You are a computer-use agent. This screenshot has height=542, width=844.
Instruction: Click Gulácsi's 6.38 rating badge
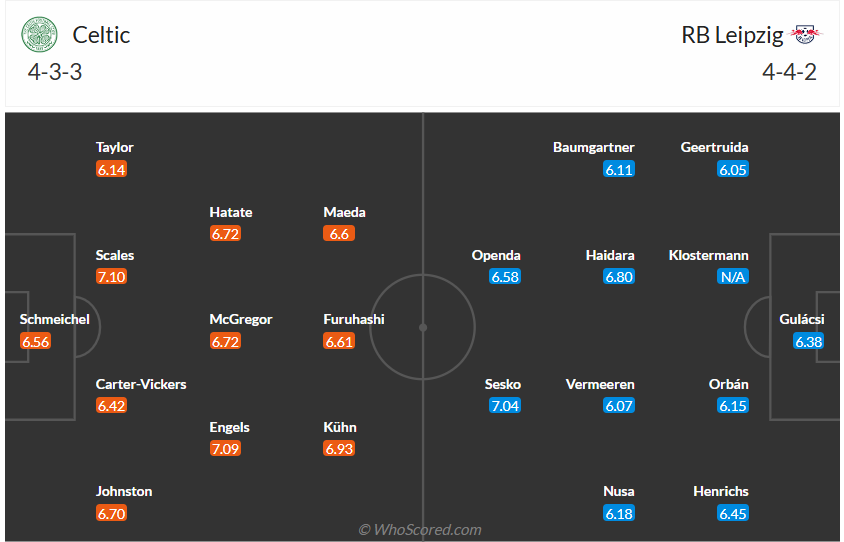807,341
